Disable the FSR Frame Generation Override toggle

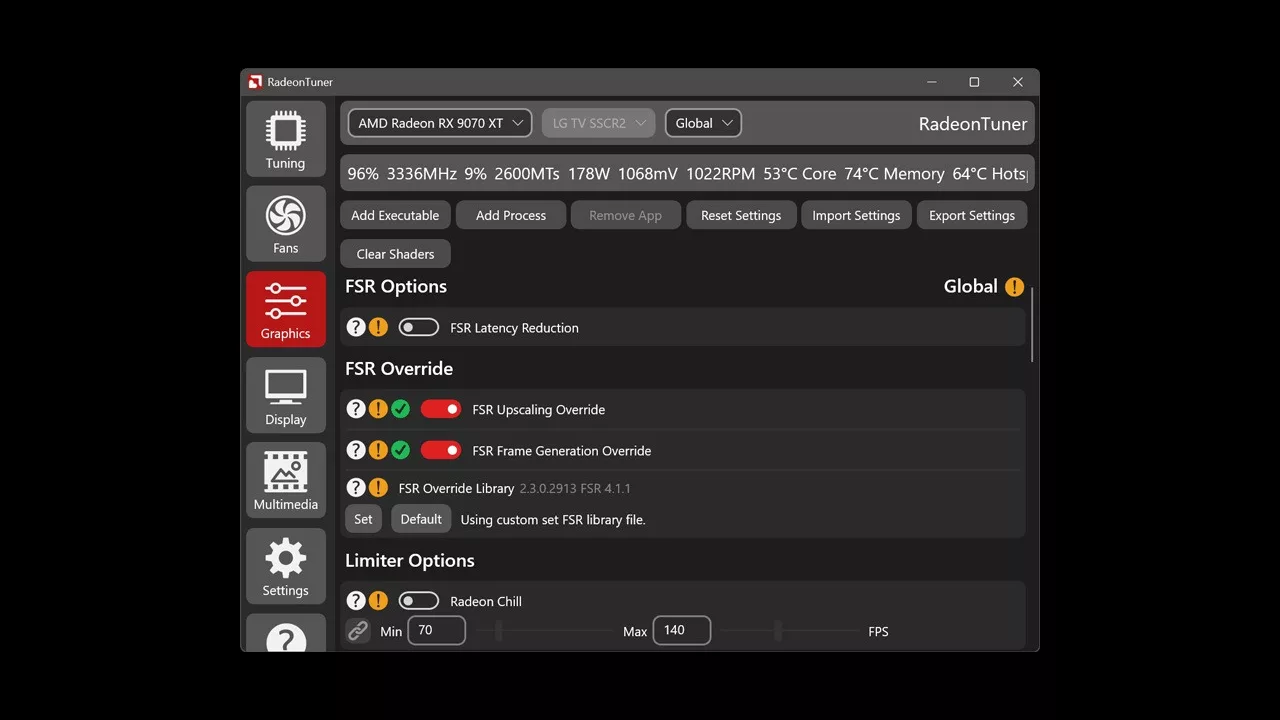tap(441, 450)
